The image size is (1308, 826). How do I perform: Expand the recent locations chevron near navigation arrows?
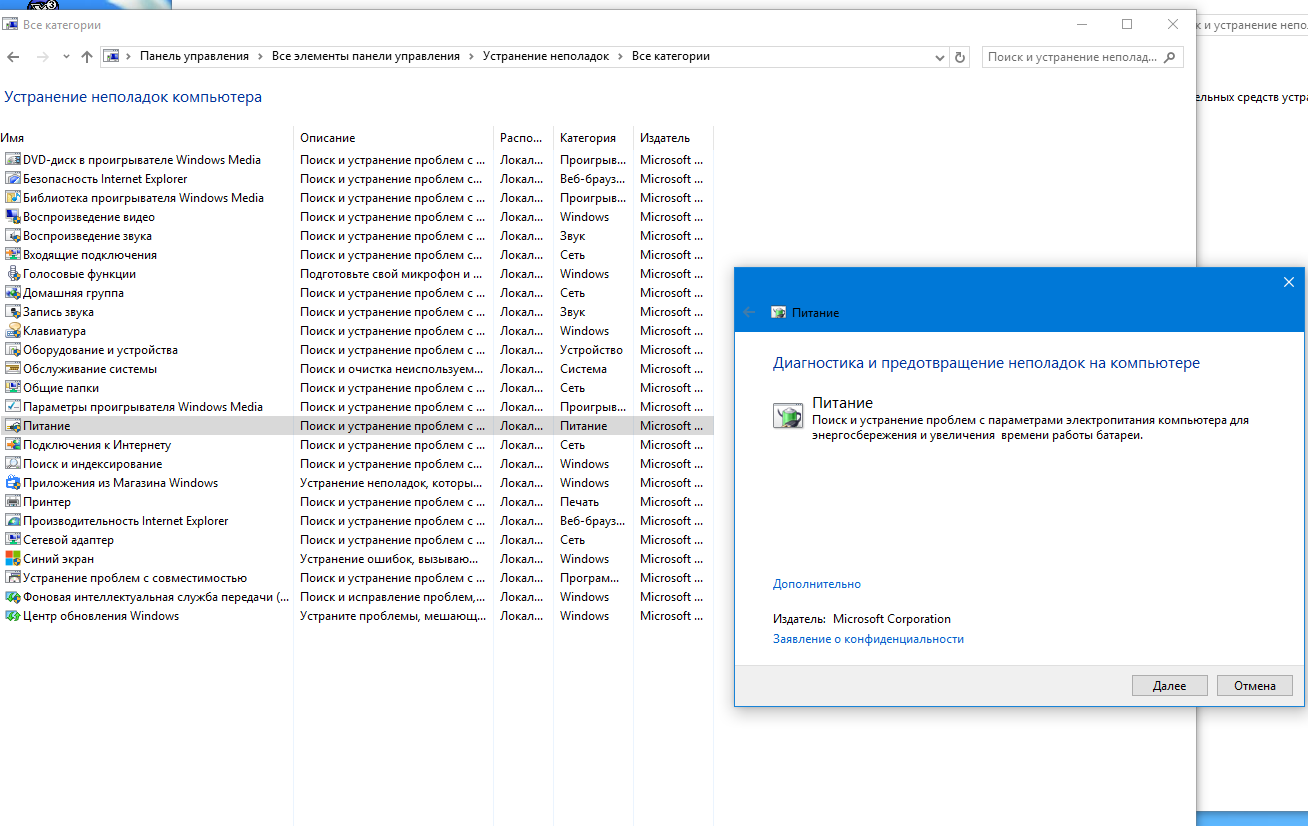coord(66,57)
